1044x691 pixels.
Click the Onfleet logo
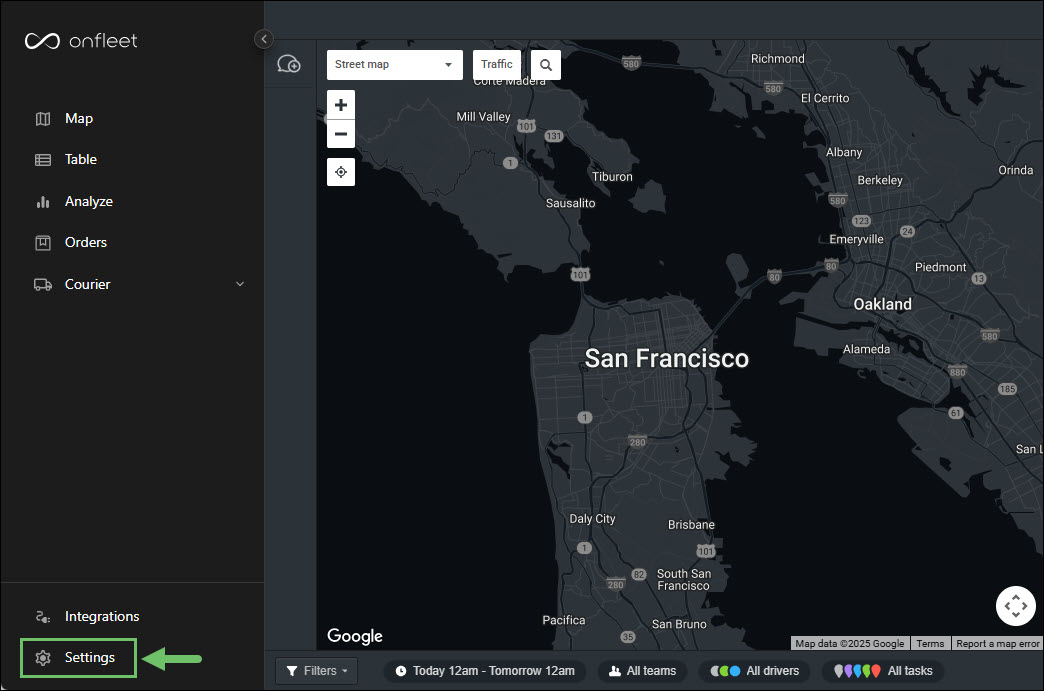(x=81, y=41)
